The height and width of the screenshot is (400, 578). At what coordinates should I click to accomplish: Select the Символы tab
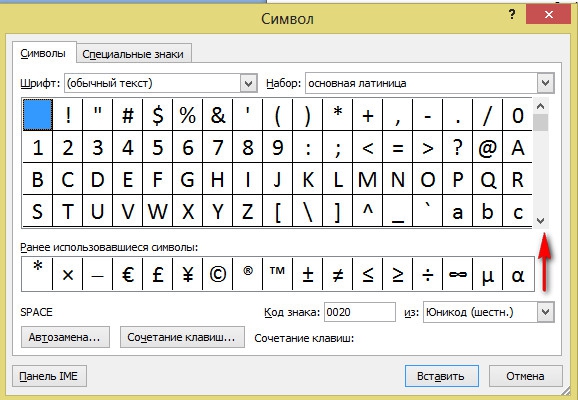(x=43, y=53)
